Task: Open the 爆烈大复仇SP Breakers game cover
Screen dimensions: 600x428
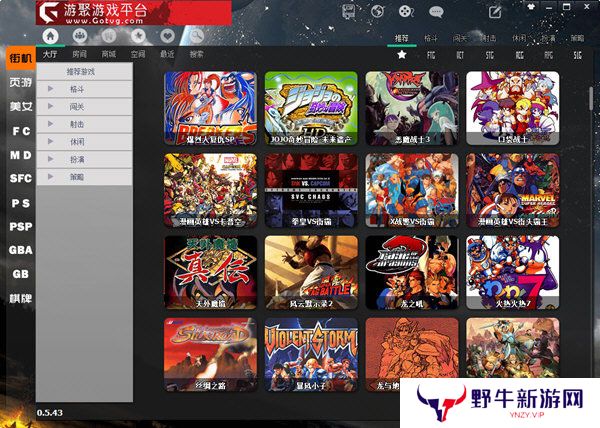Action: 210,108
